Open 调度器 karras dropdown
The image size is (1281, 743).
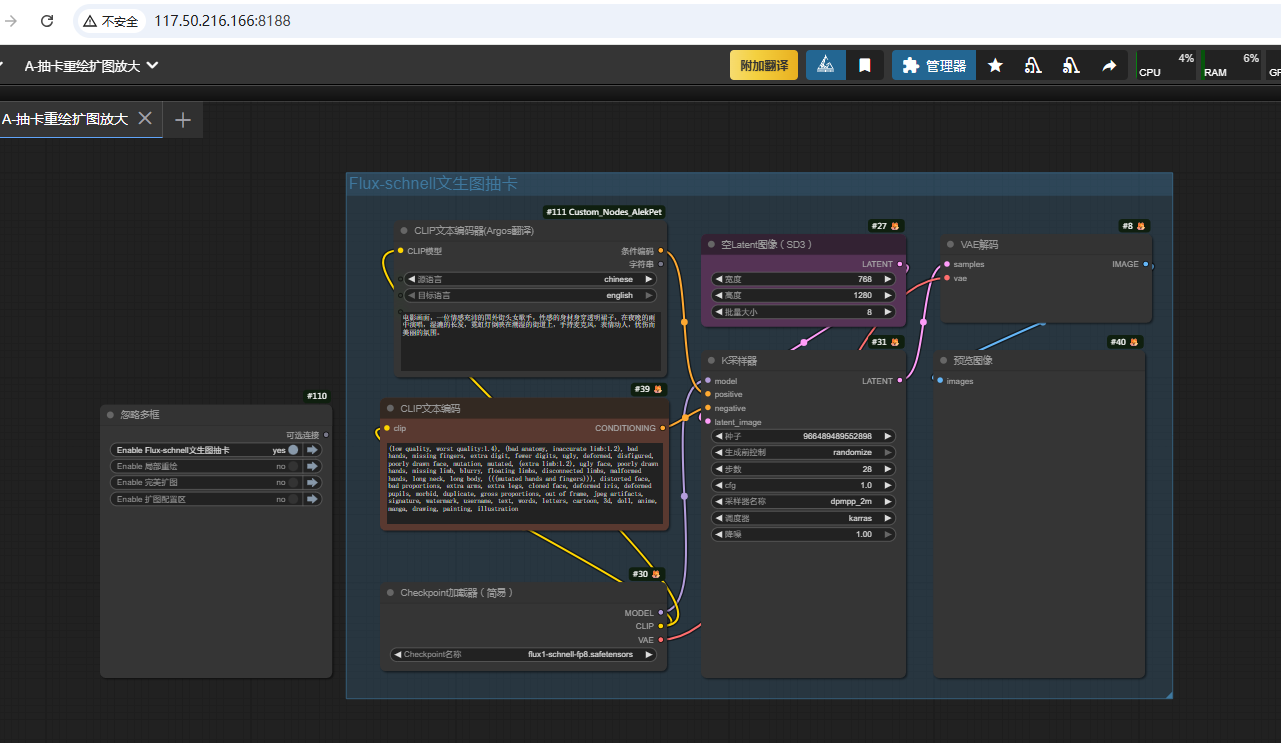804,518
